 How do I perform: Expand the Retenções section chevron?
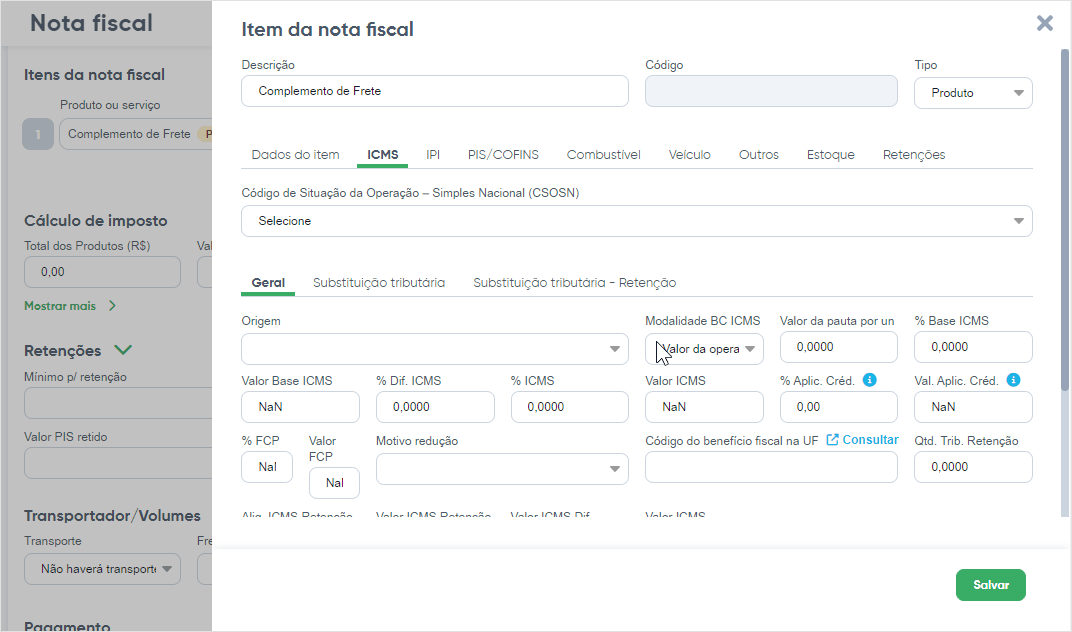[x=123, y=350]
